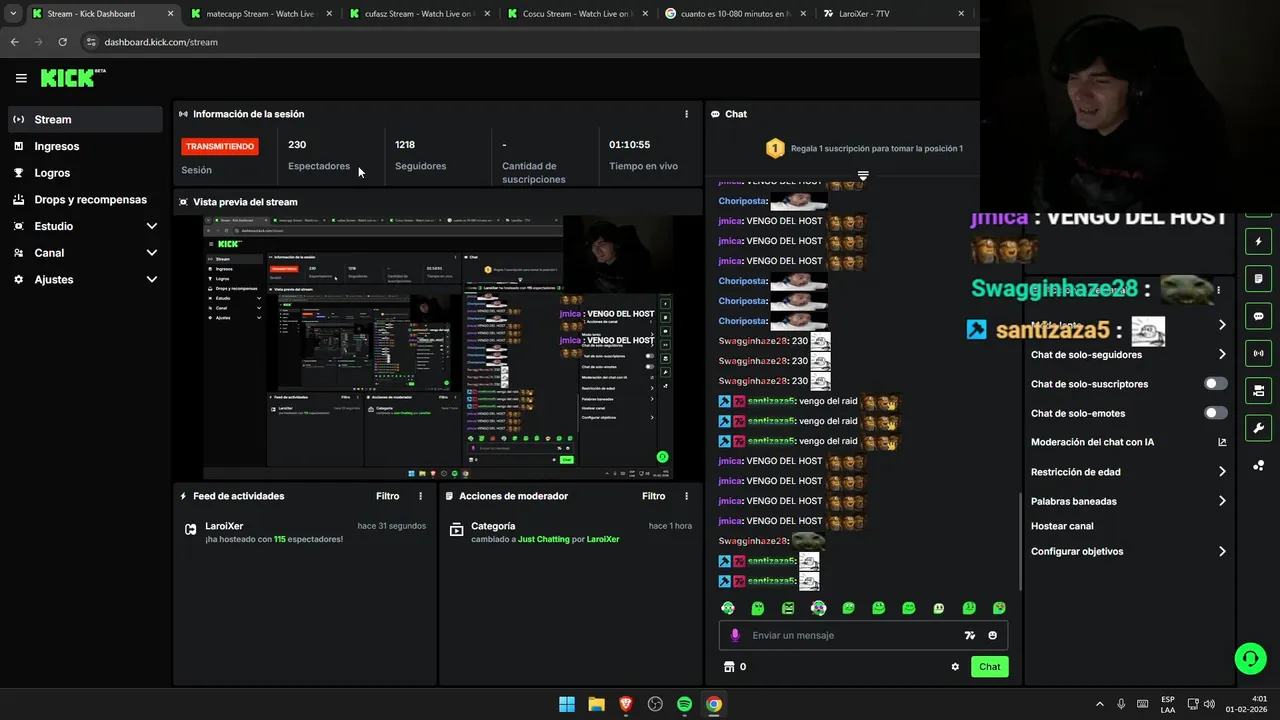Open Logros in the sidebar
Screen dimensions: 1280x720
point(85,173)
